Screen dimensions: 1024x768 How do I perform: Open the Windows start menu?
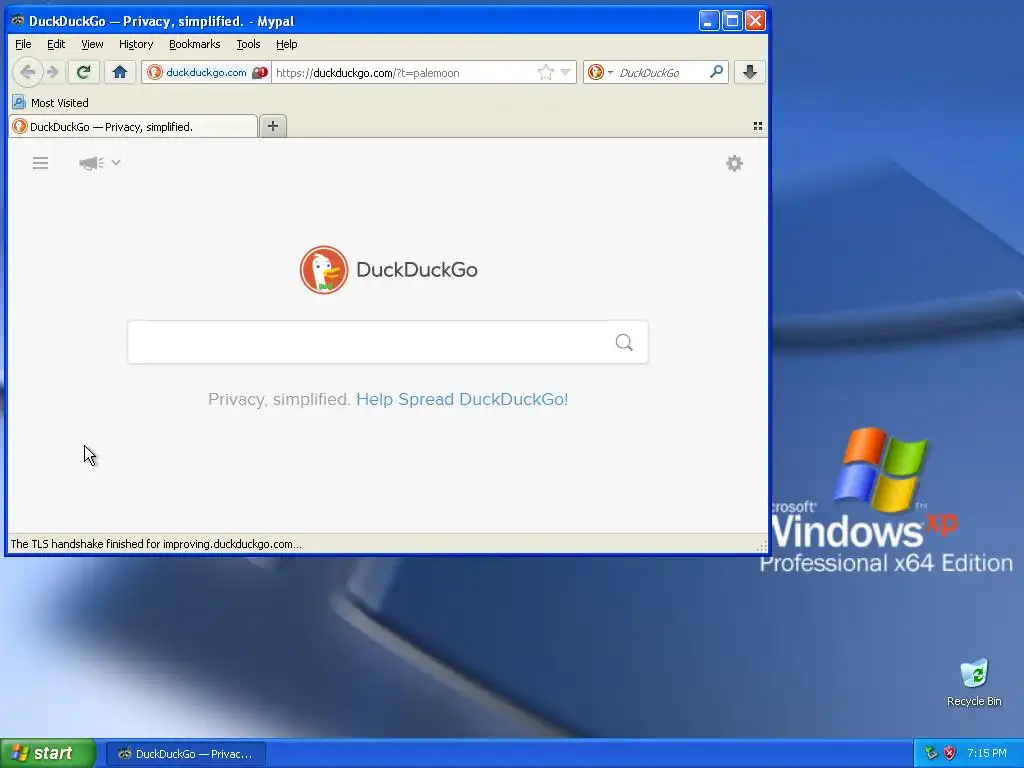(48, 753)
